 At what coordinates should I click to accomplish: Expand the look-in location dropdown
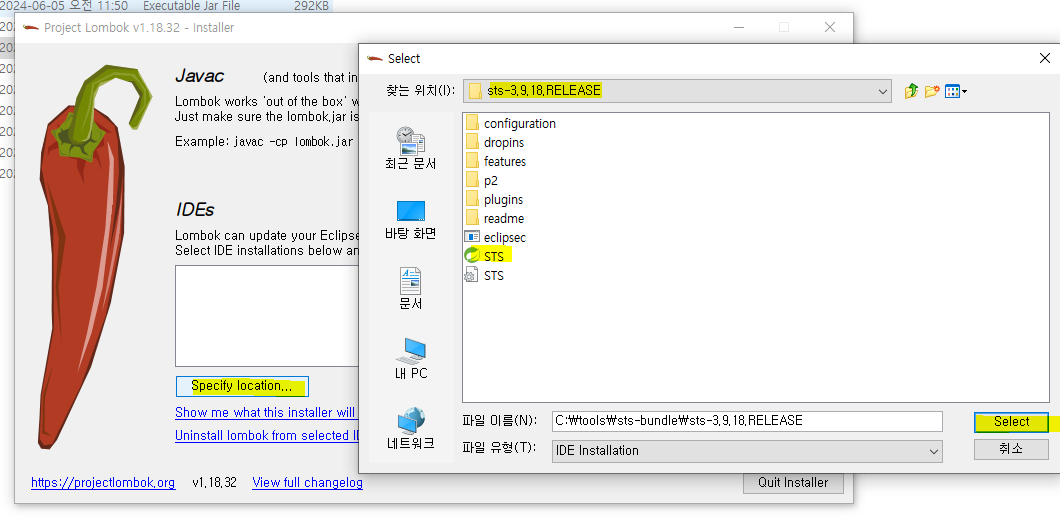pos(882,91)
